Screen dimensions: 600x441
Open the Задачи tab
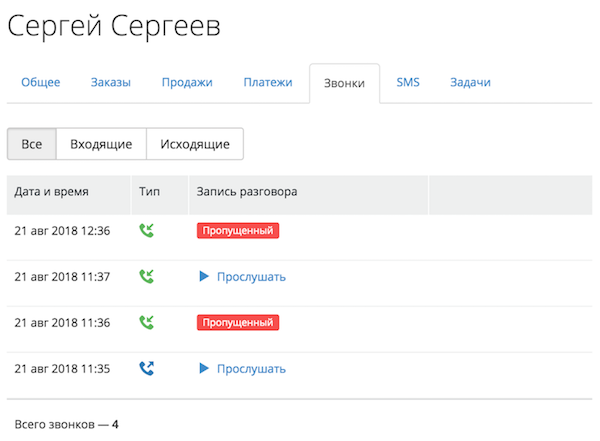pyautogui.click(x=470, y=82)
